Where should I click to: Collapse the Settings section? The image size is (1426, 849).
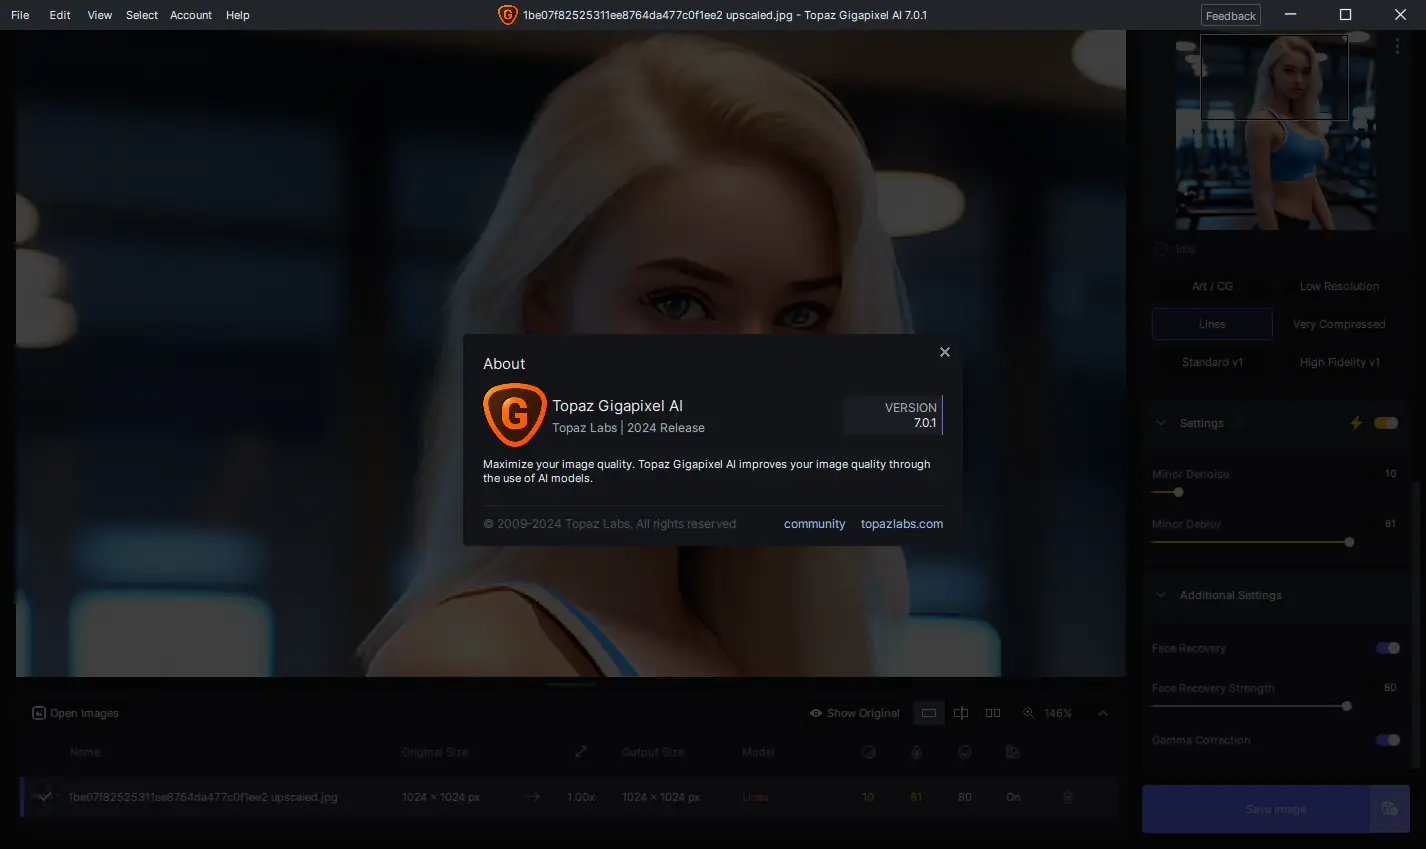(1161, 423)
